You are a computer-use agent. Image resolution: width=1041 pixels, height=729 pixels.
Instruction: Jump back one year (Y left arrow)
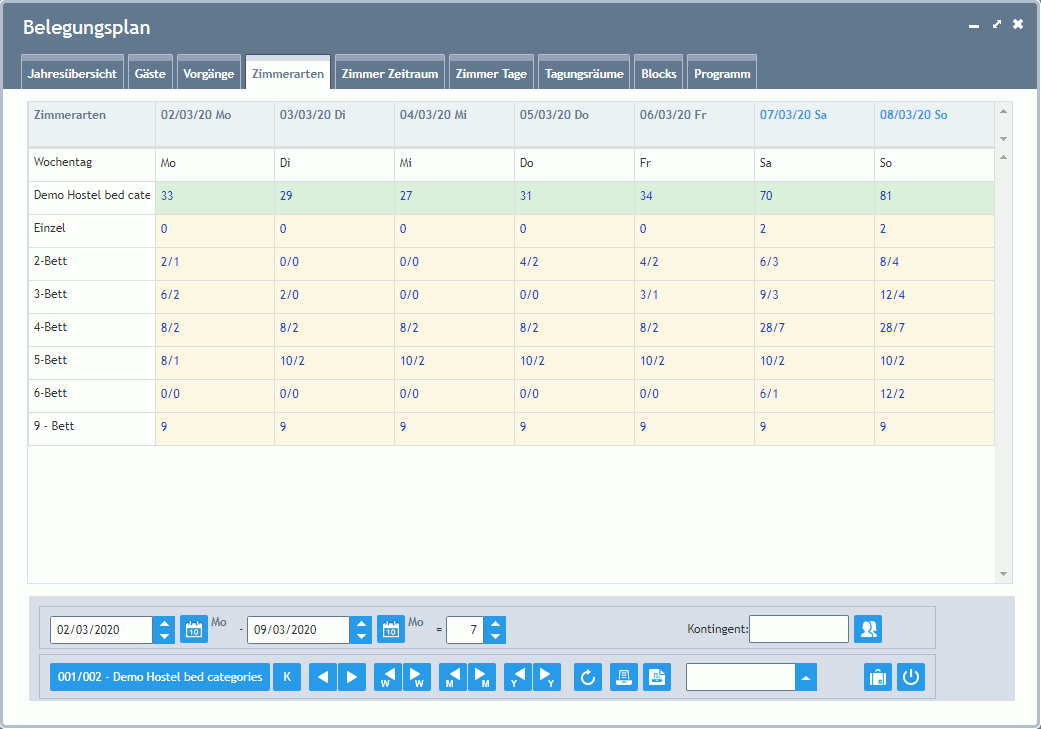tap(518, 677)
